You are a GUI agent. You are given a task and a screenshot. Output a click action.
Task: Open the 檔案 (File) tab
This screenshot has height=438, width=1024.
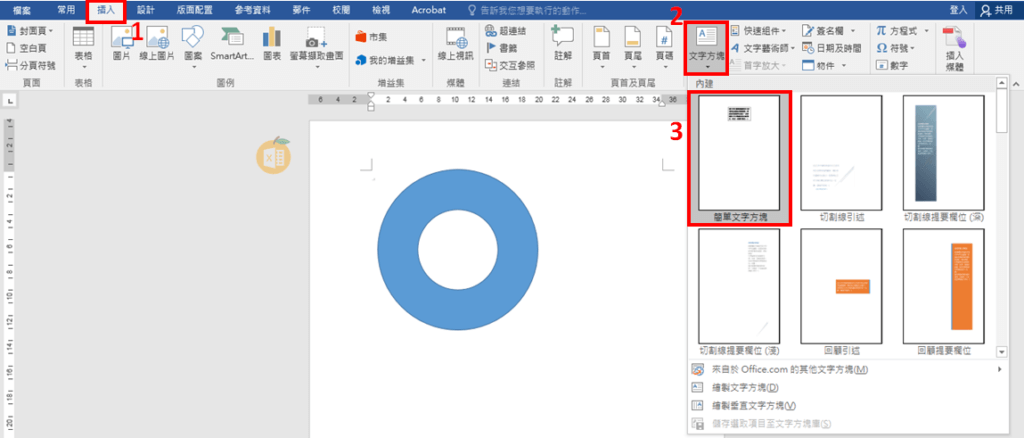22,9
